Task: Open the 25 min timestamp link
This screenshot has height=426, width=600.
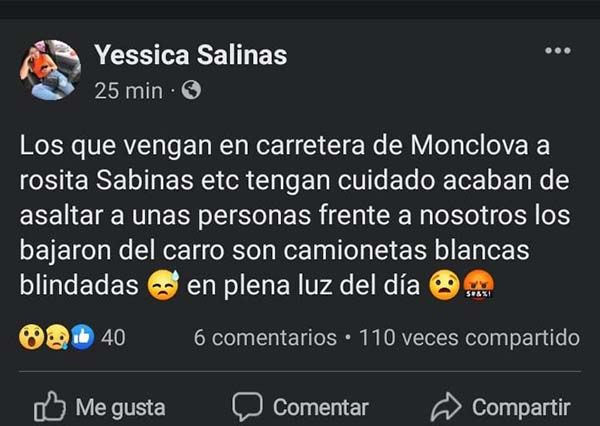Action: 128,90
